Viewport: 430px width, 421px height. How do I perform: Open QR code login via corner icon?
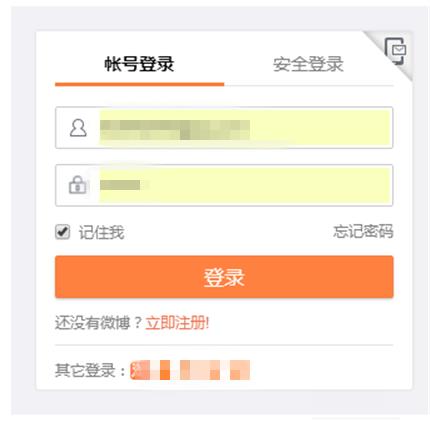395,51
